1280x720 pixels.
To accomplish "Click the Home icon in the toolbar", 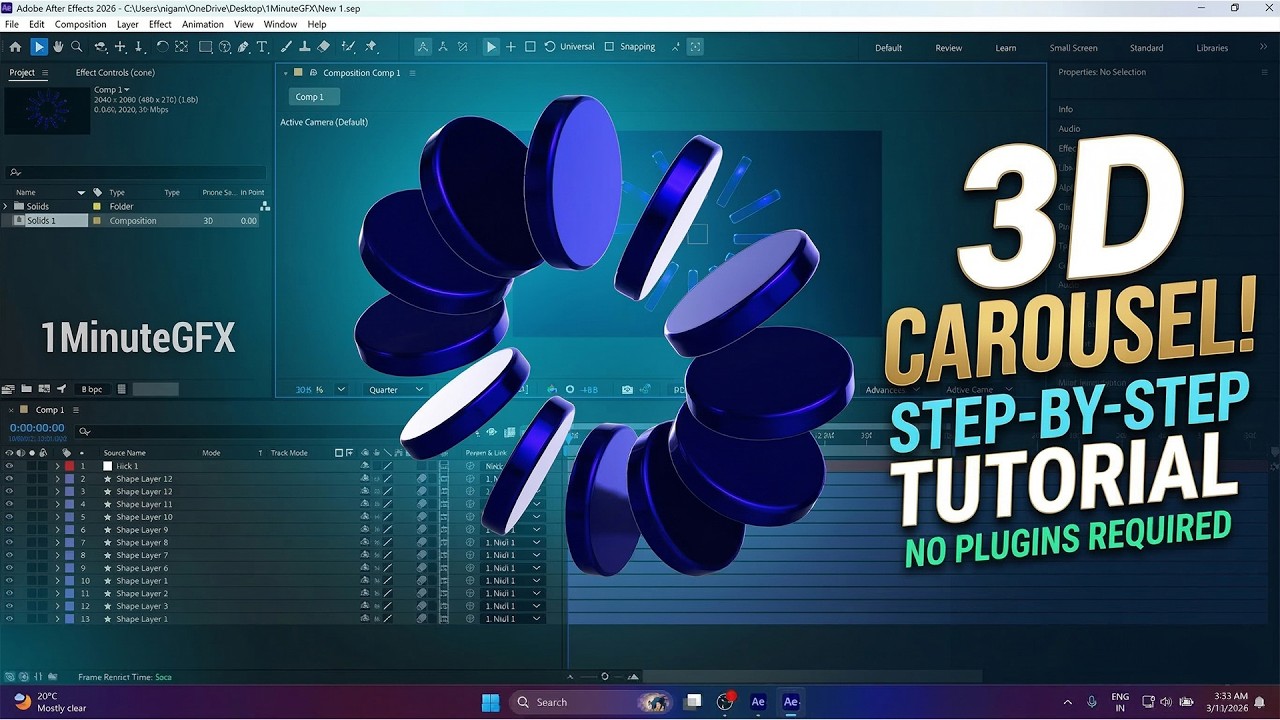I will click(15, 47).
